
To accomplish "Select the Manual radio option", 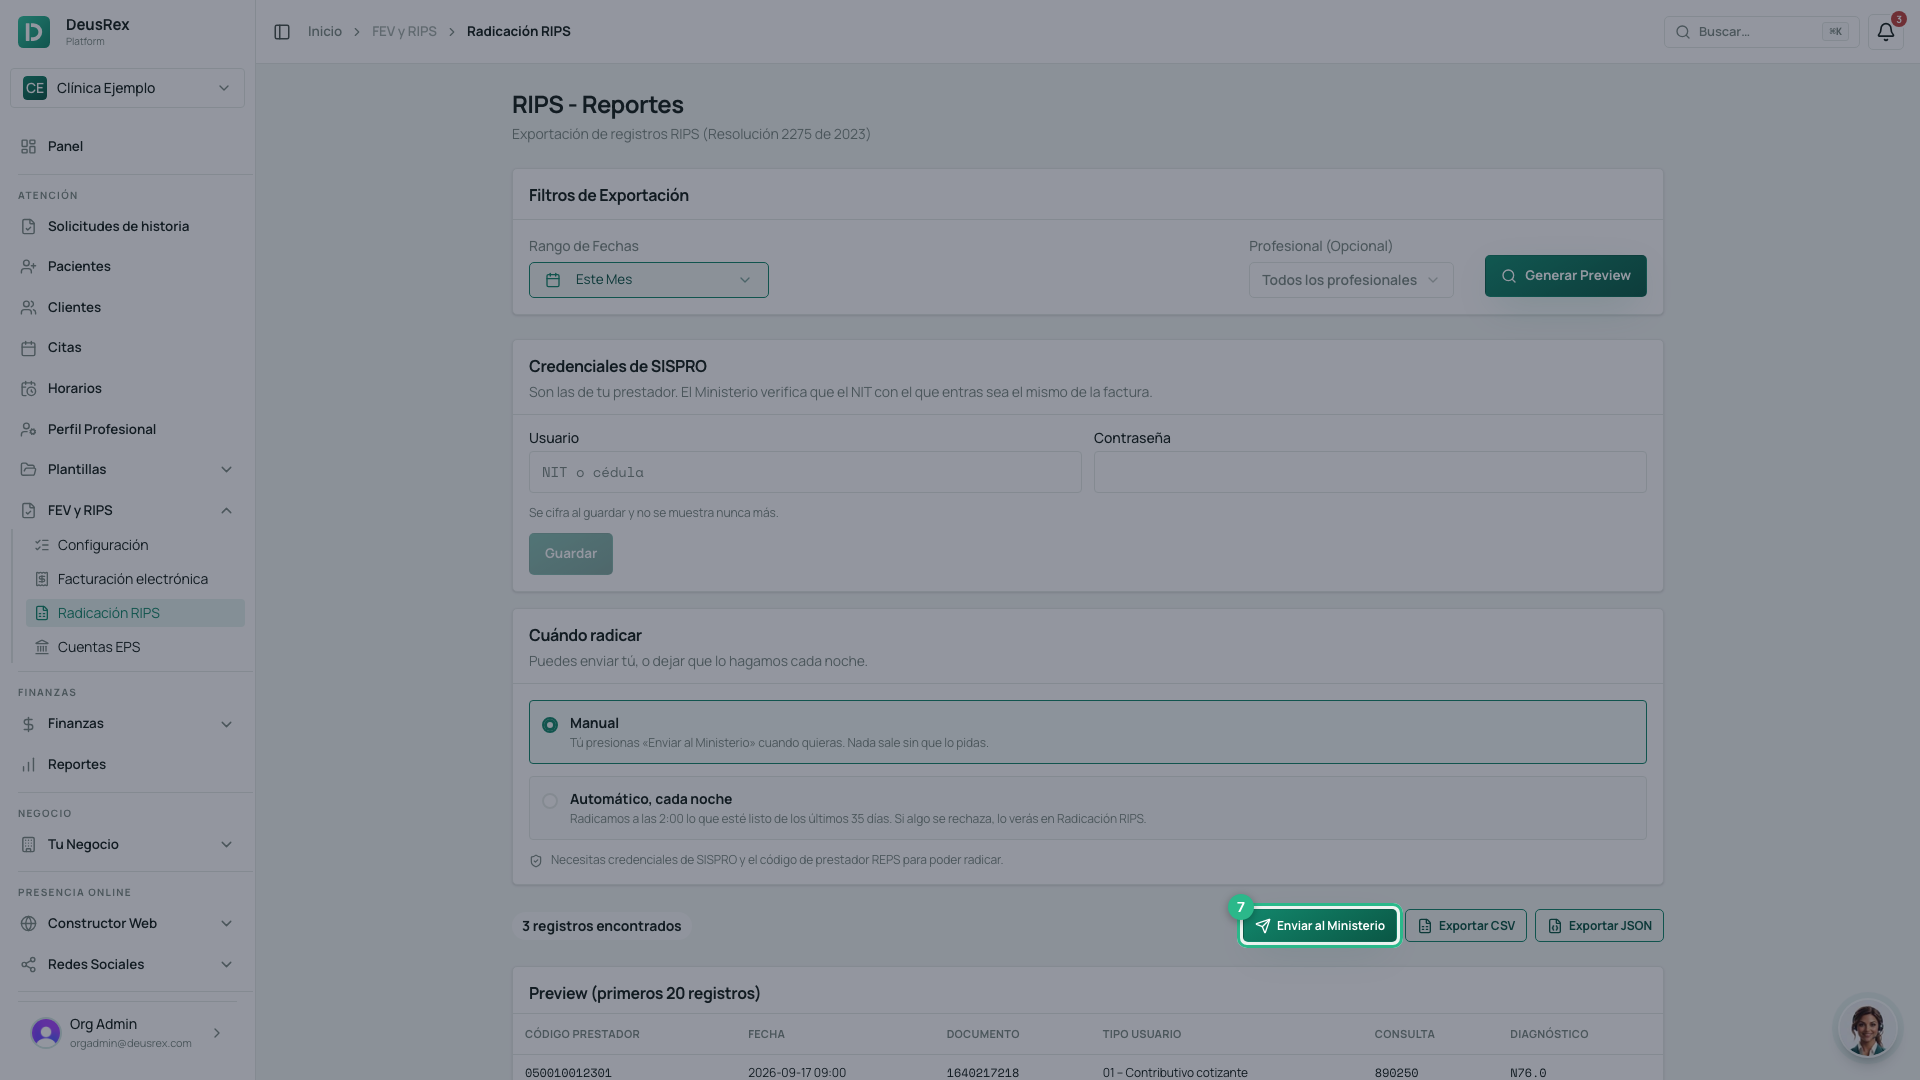I will [x=550, y=725].
